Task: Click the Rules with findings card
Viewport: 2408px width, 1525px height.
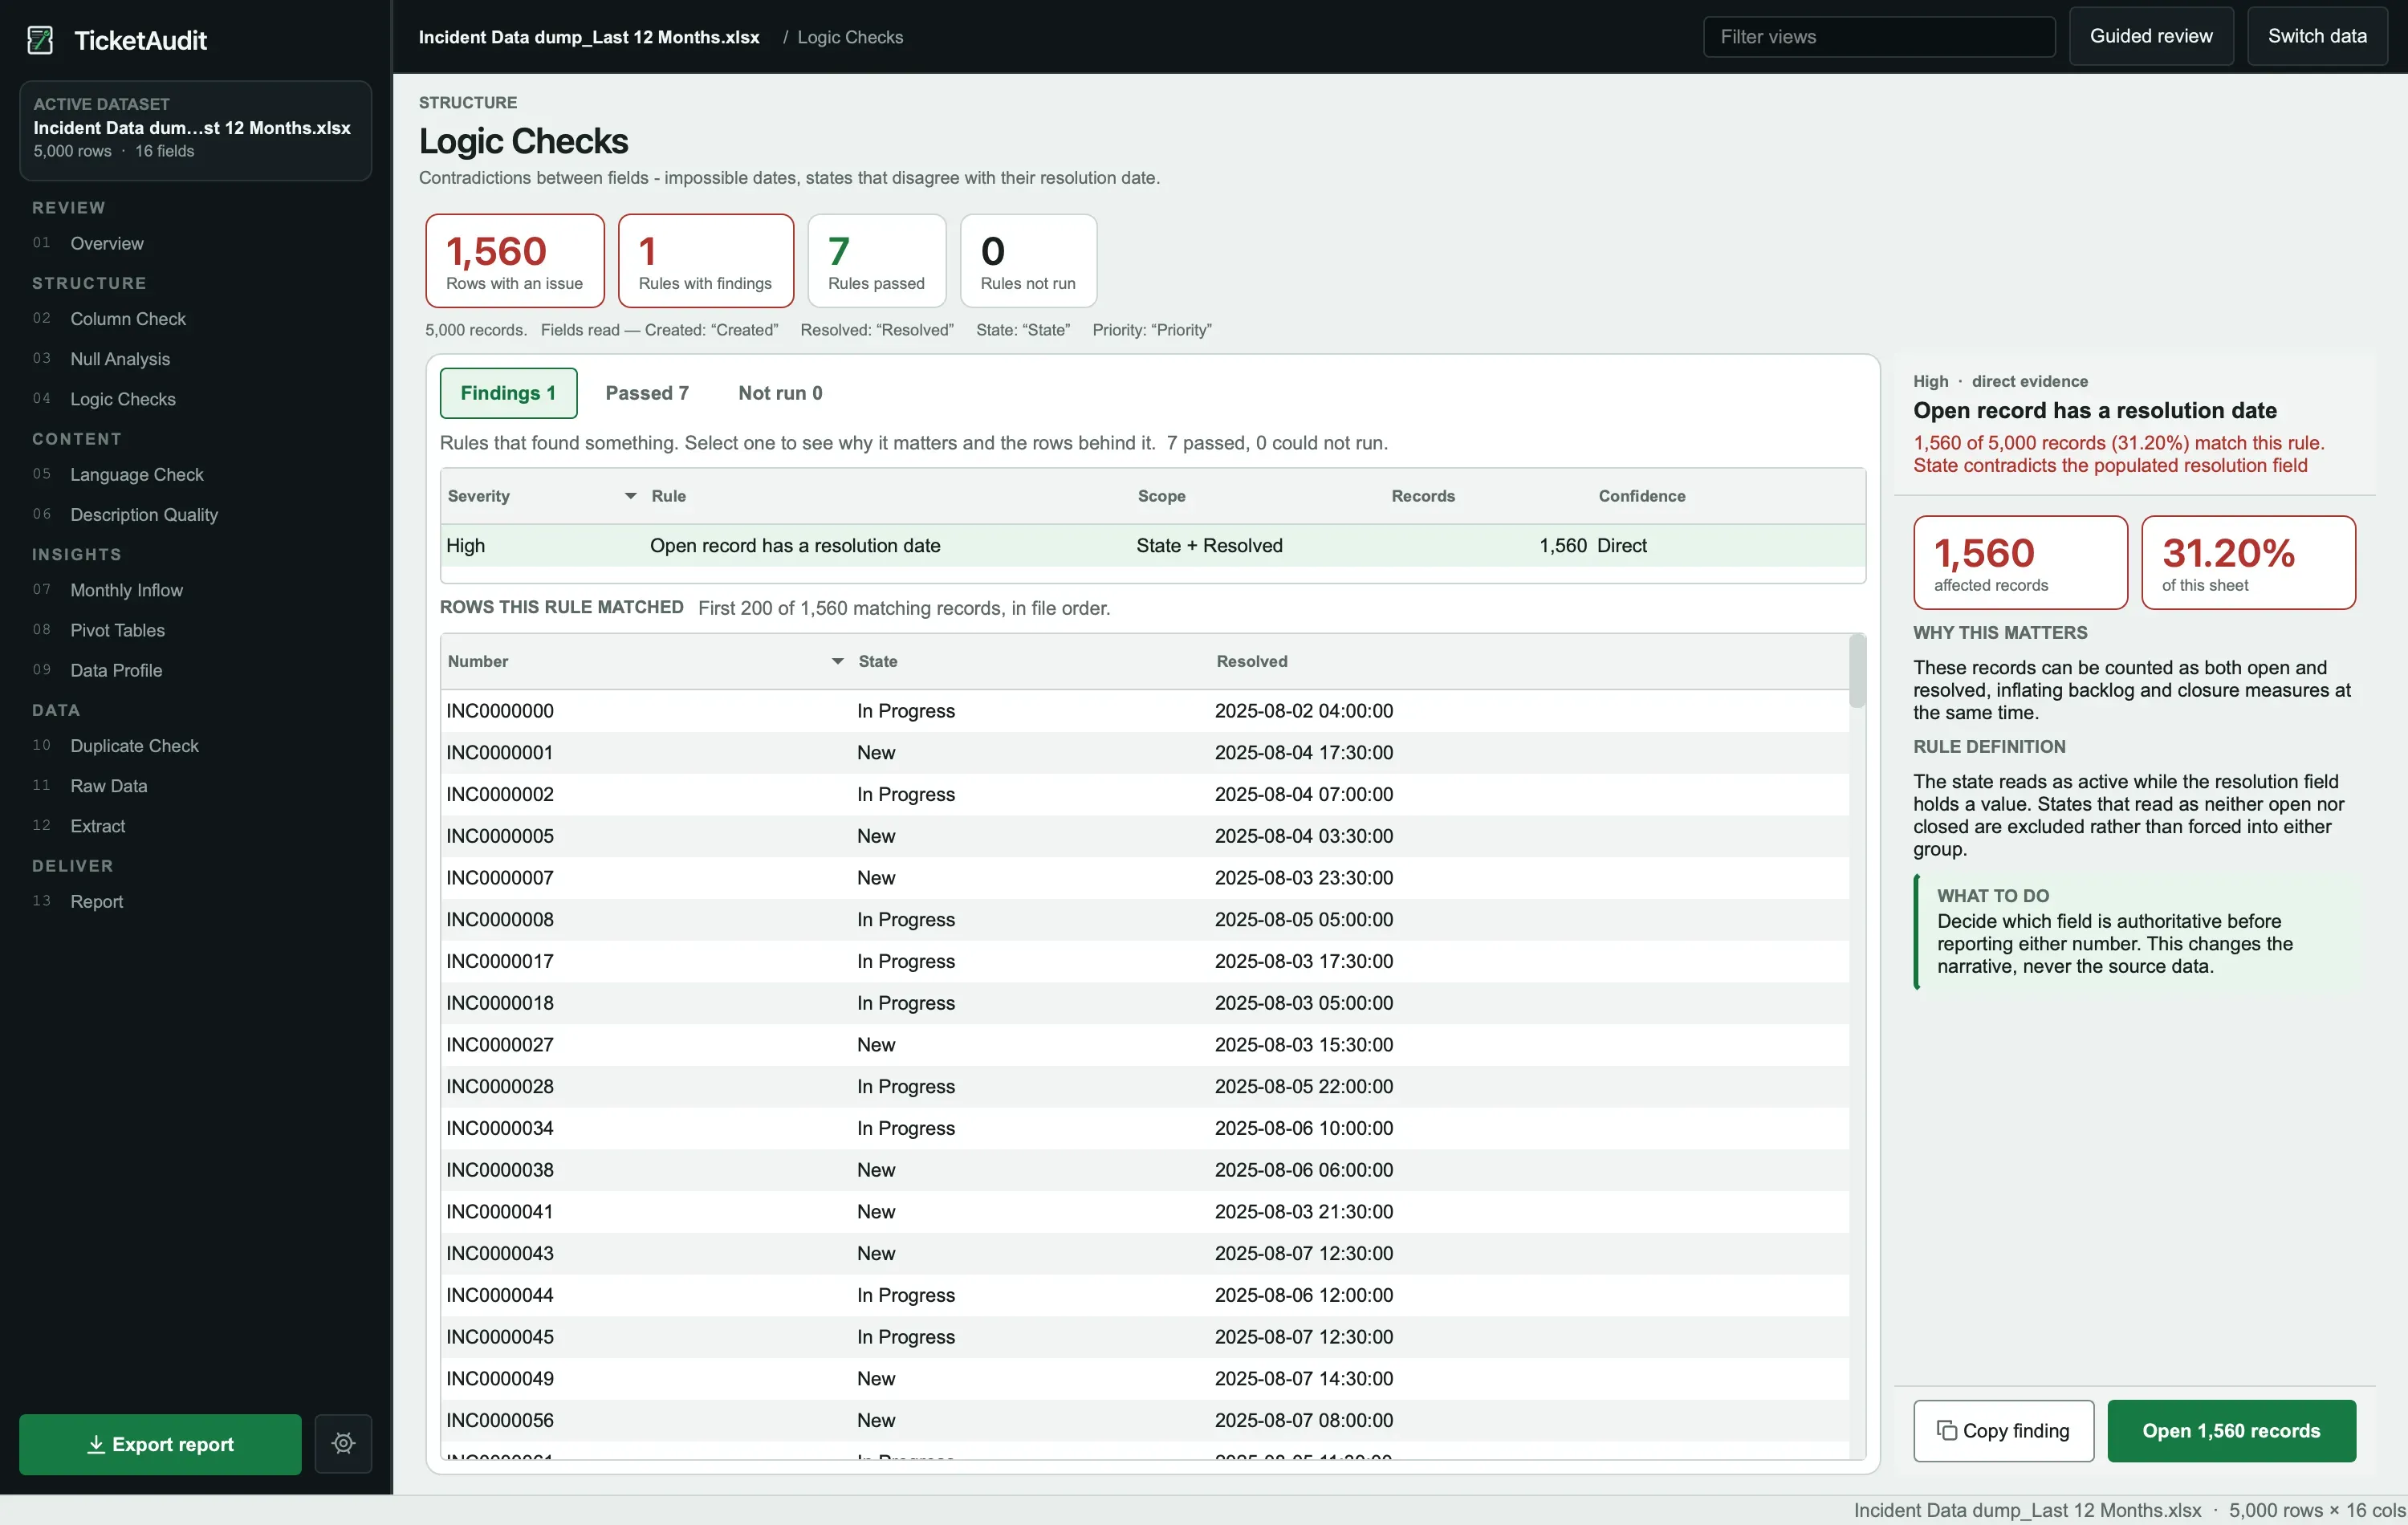Action: pyautogui.click(x=706, y=261)
